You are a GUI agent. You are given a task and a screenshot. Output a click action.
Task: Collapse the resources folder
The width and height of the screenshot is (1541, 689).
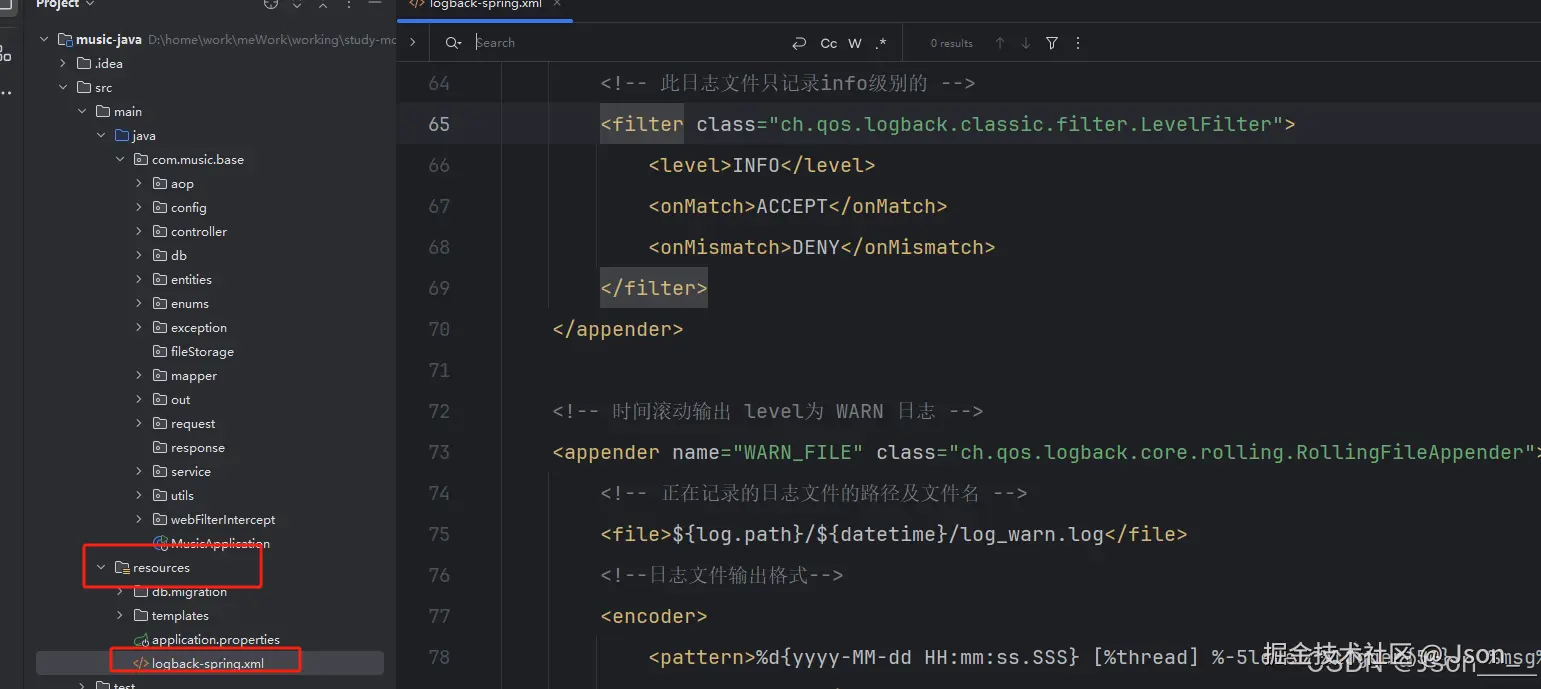click(101, 568)
